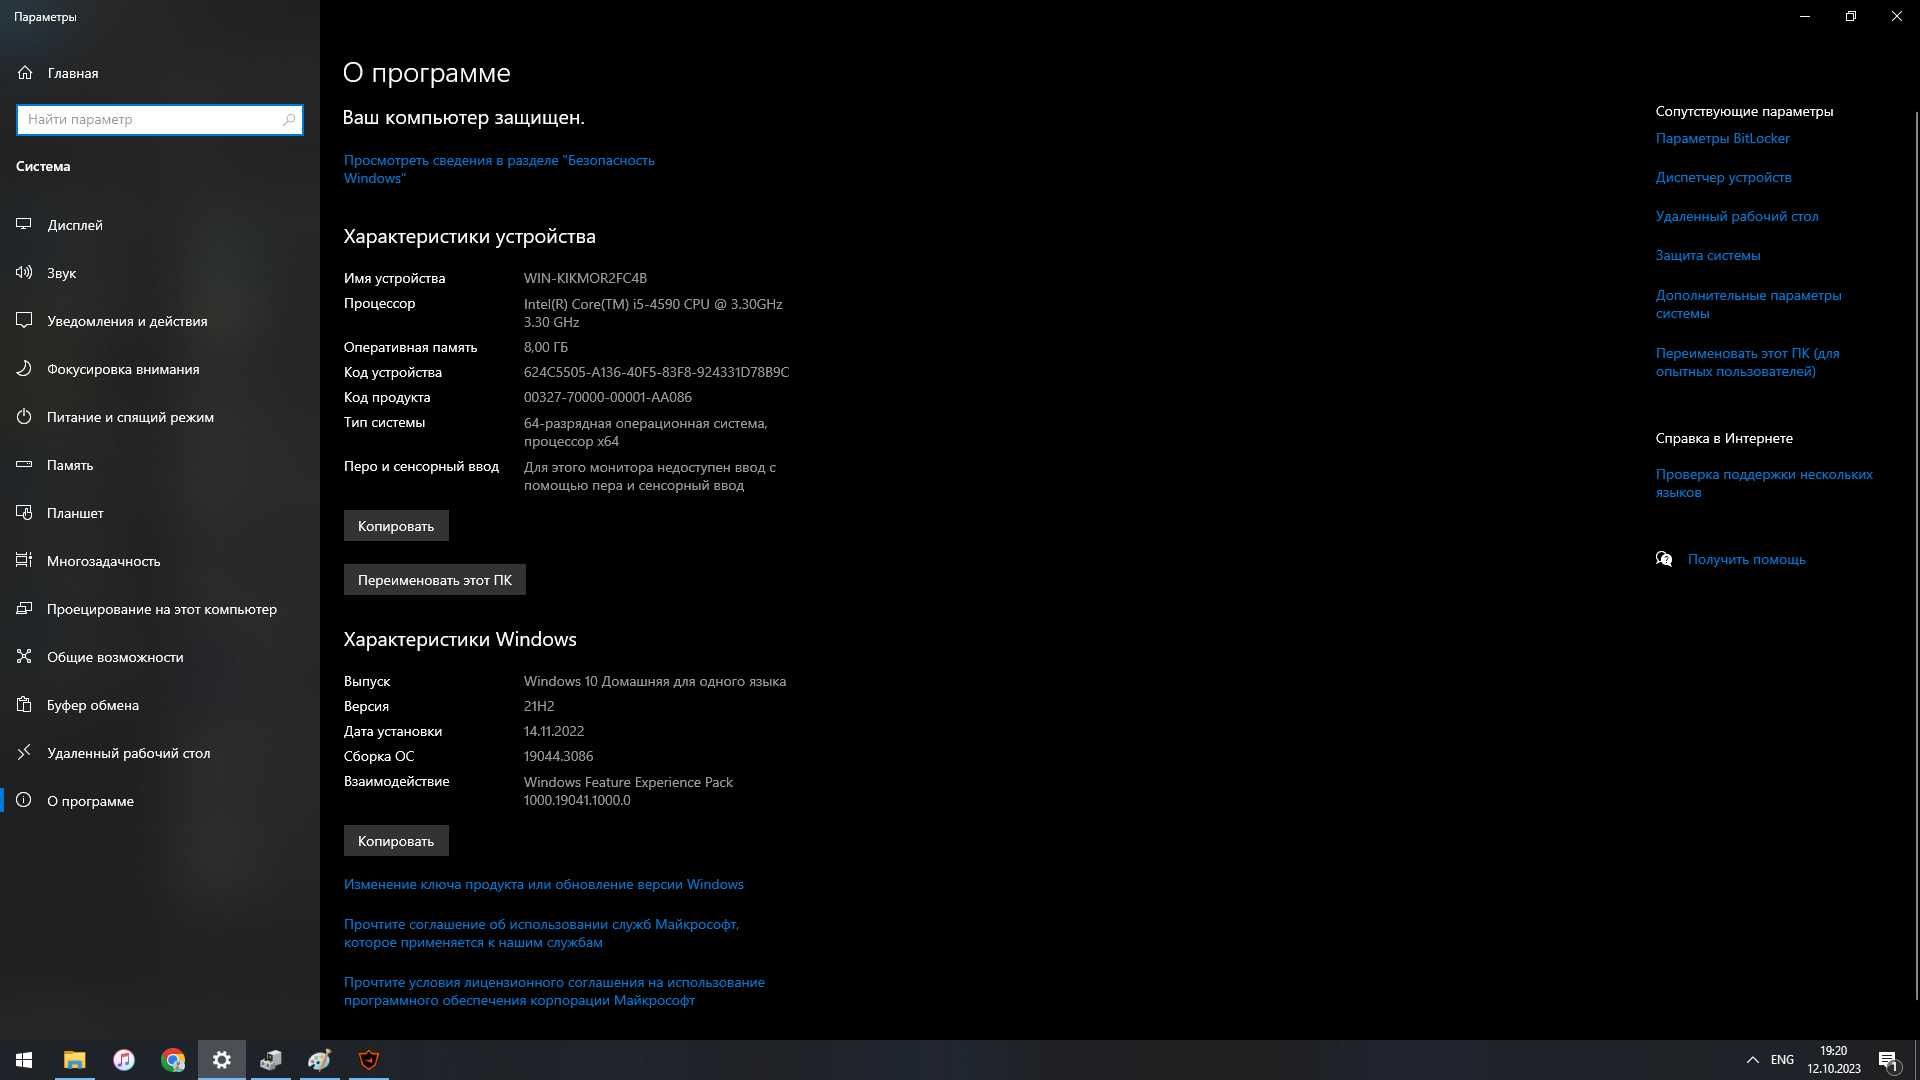Select О программе sidebar item
The image size is (1920, 1080).
pos(160,801)
